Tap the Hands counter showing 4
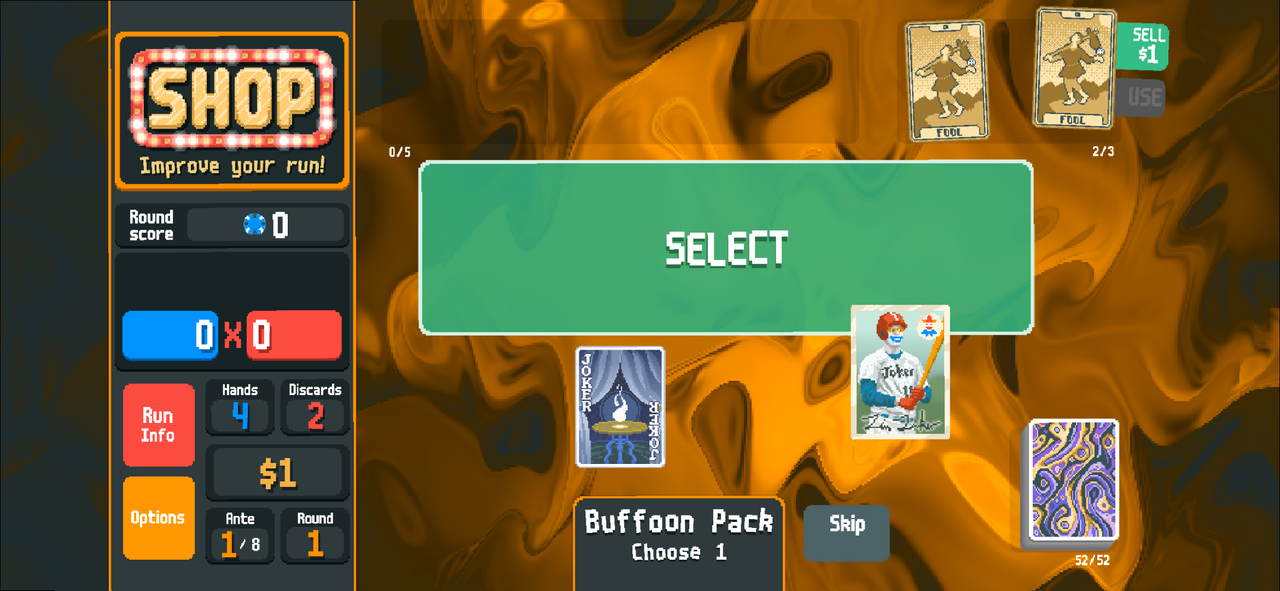This screenshot has width=1280, height=591. (240, 407)
